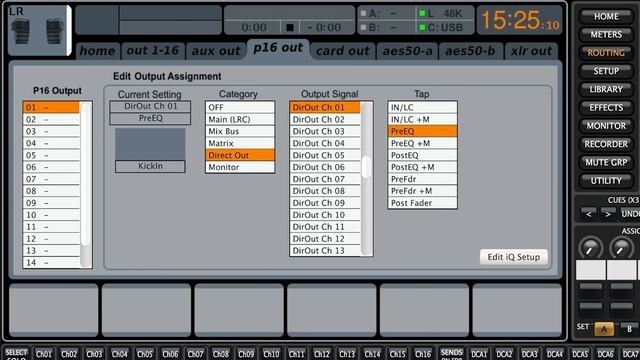Select P16 Output 01 row

pos(51,107)
